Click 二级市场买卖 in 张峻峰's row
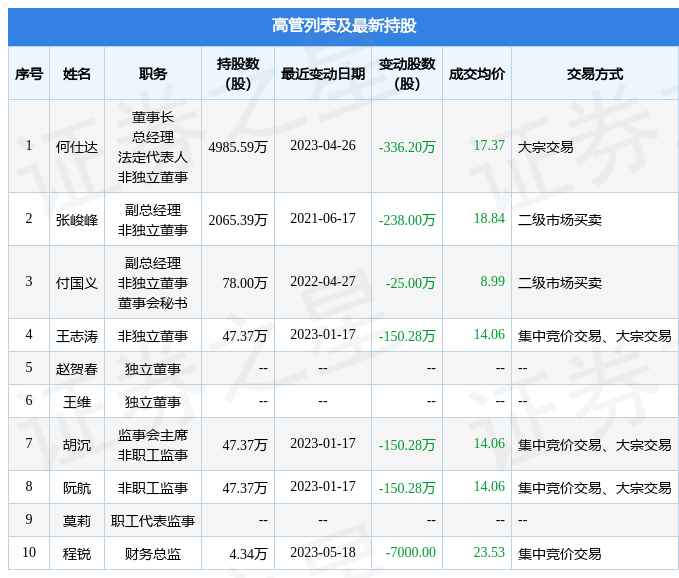 point(560,220)
